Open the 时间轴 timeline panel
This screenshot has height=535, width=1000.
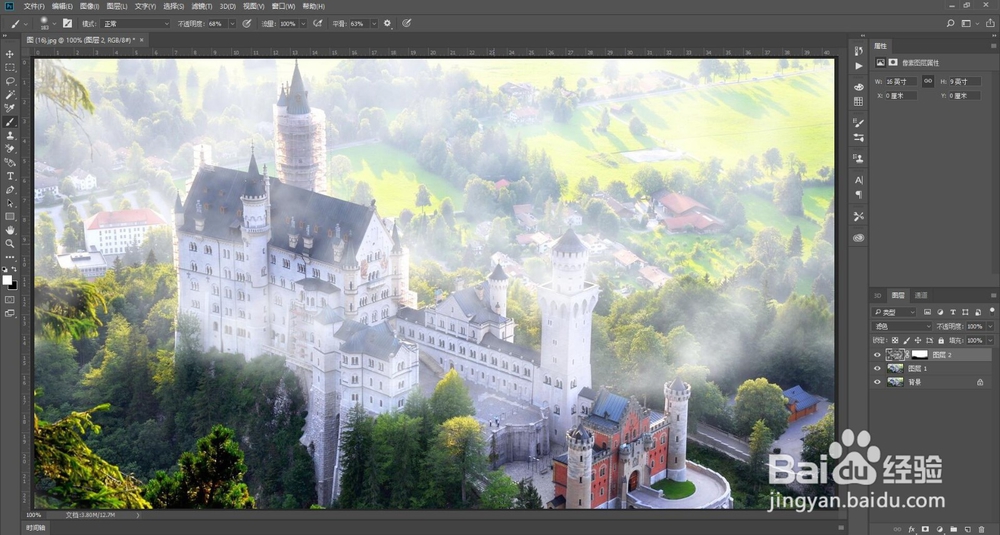[36, 528]
